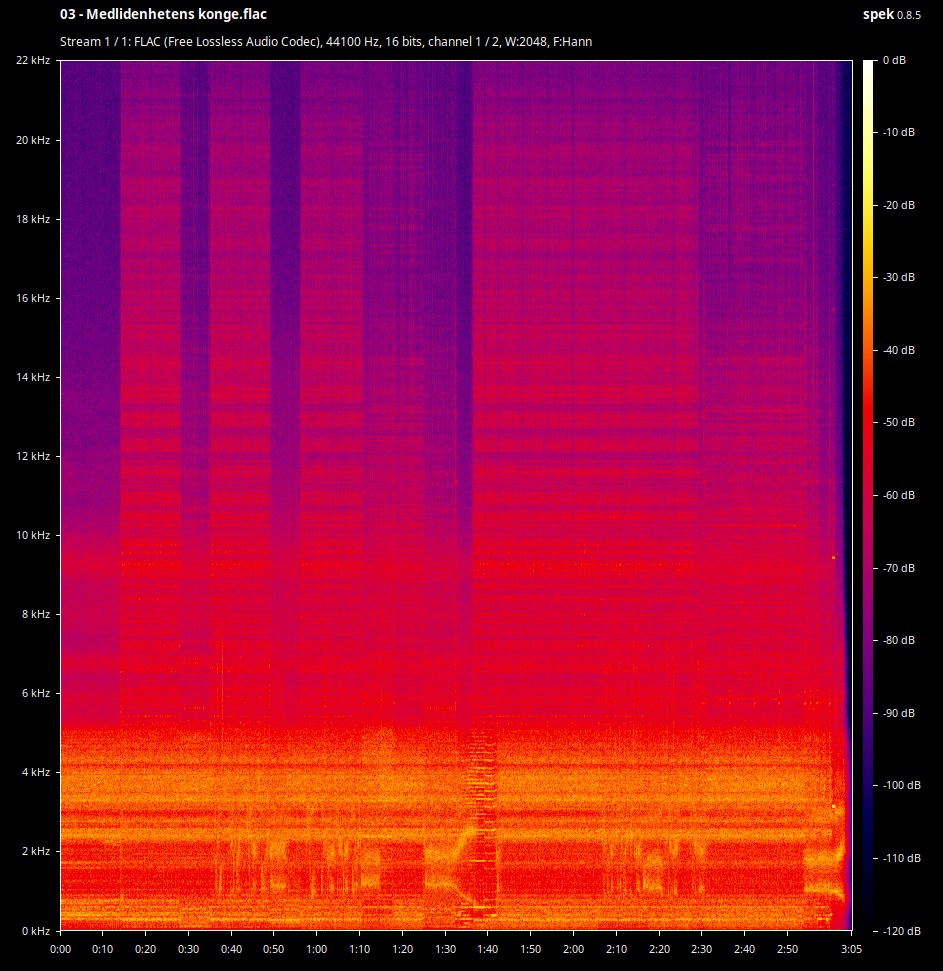Click the '0:20' time axis label

click(x=146, y=949)
